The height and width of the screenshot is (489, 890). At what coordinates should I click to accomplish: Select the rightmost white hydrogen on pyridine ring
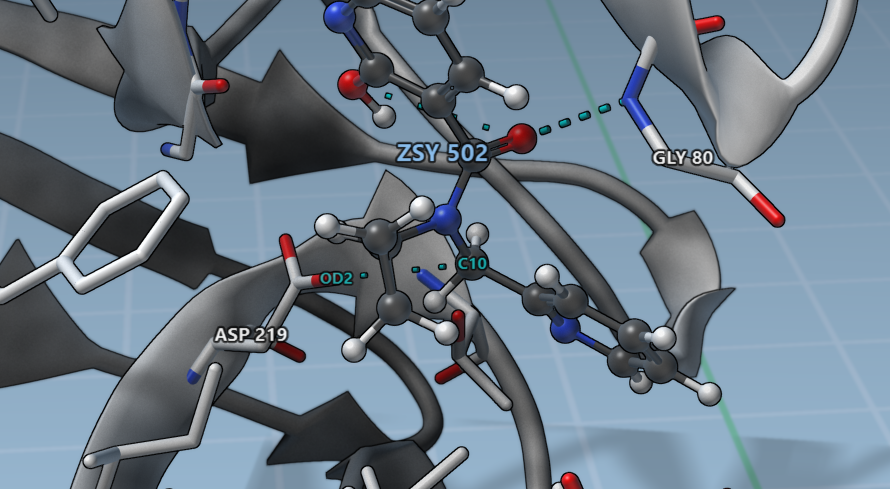click(708, 393)
